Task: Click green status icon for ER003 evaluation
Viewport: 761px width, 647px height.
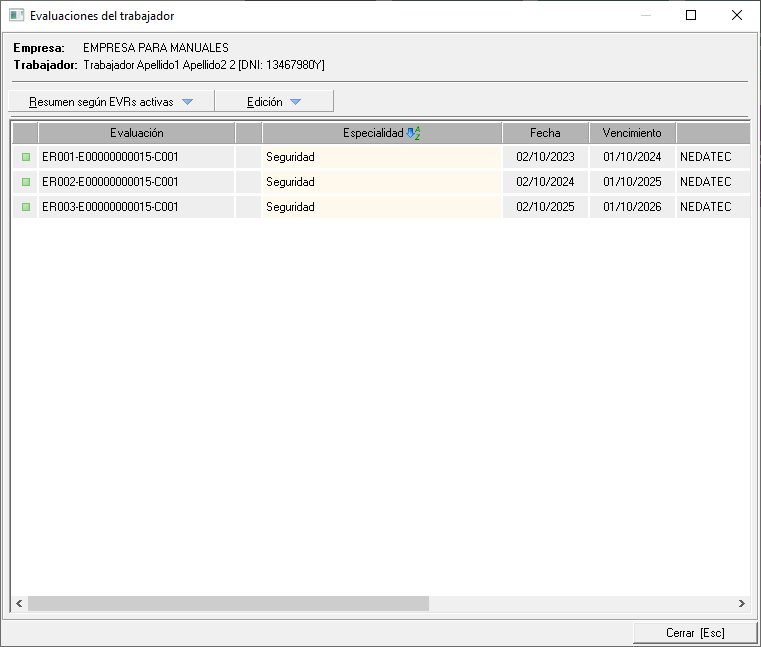Action: (x=26, y=207)
